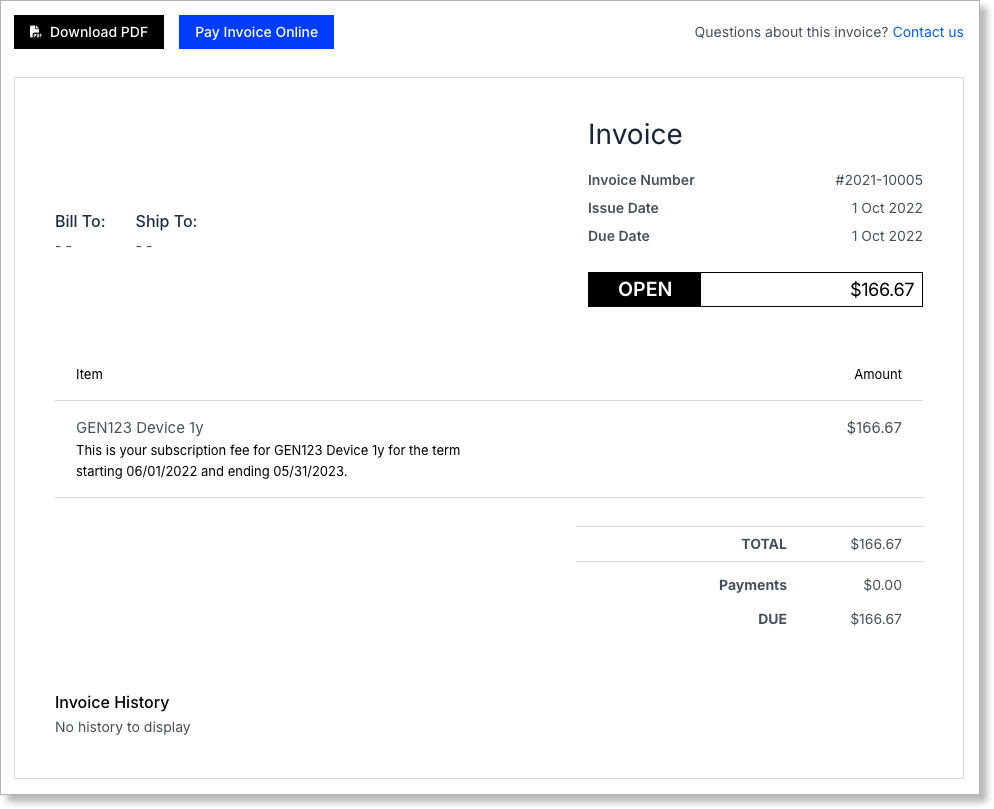Image resolution: width=994 pixels, height=809 pixels.
Task: Click the Issue Date value
Action: click(886, 208)
